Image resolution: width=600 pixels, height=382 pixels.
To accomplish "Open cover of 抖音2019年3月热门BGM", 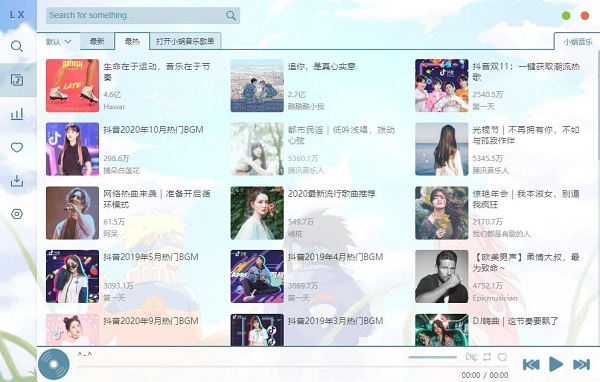I will pos(257,330).
